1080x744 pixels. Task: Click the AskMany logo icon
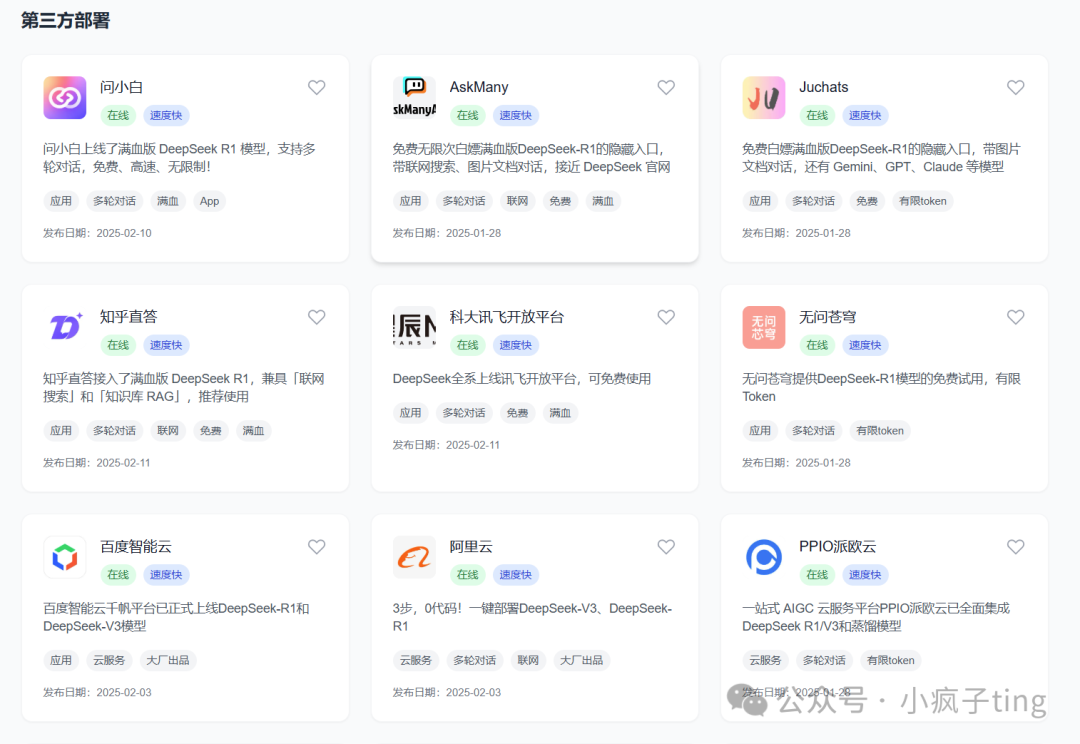414,98
